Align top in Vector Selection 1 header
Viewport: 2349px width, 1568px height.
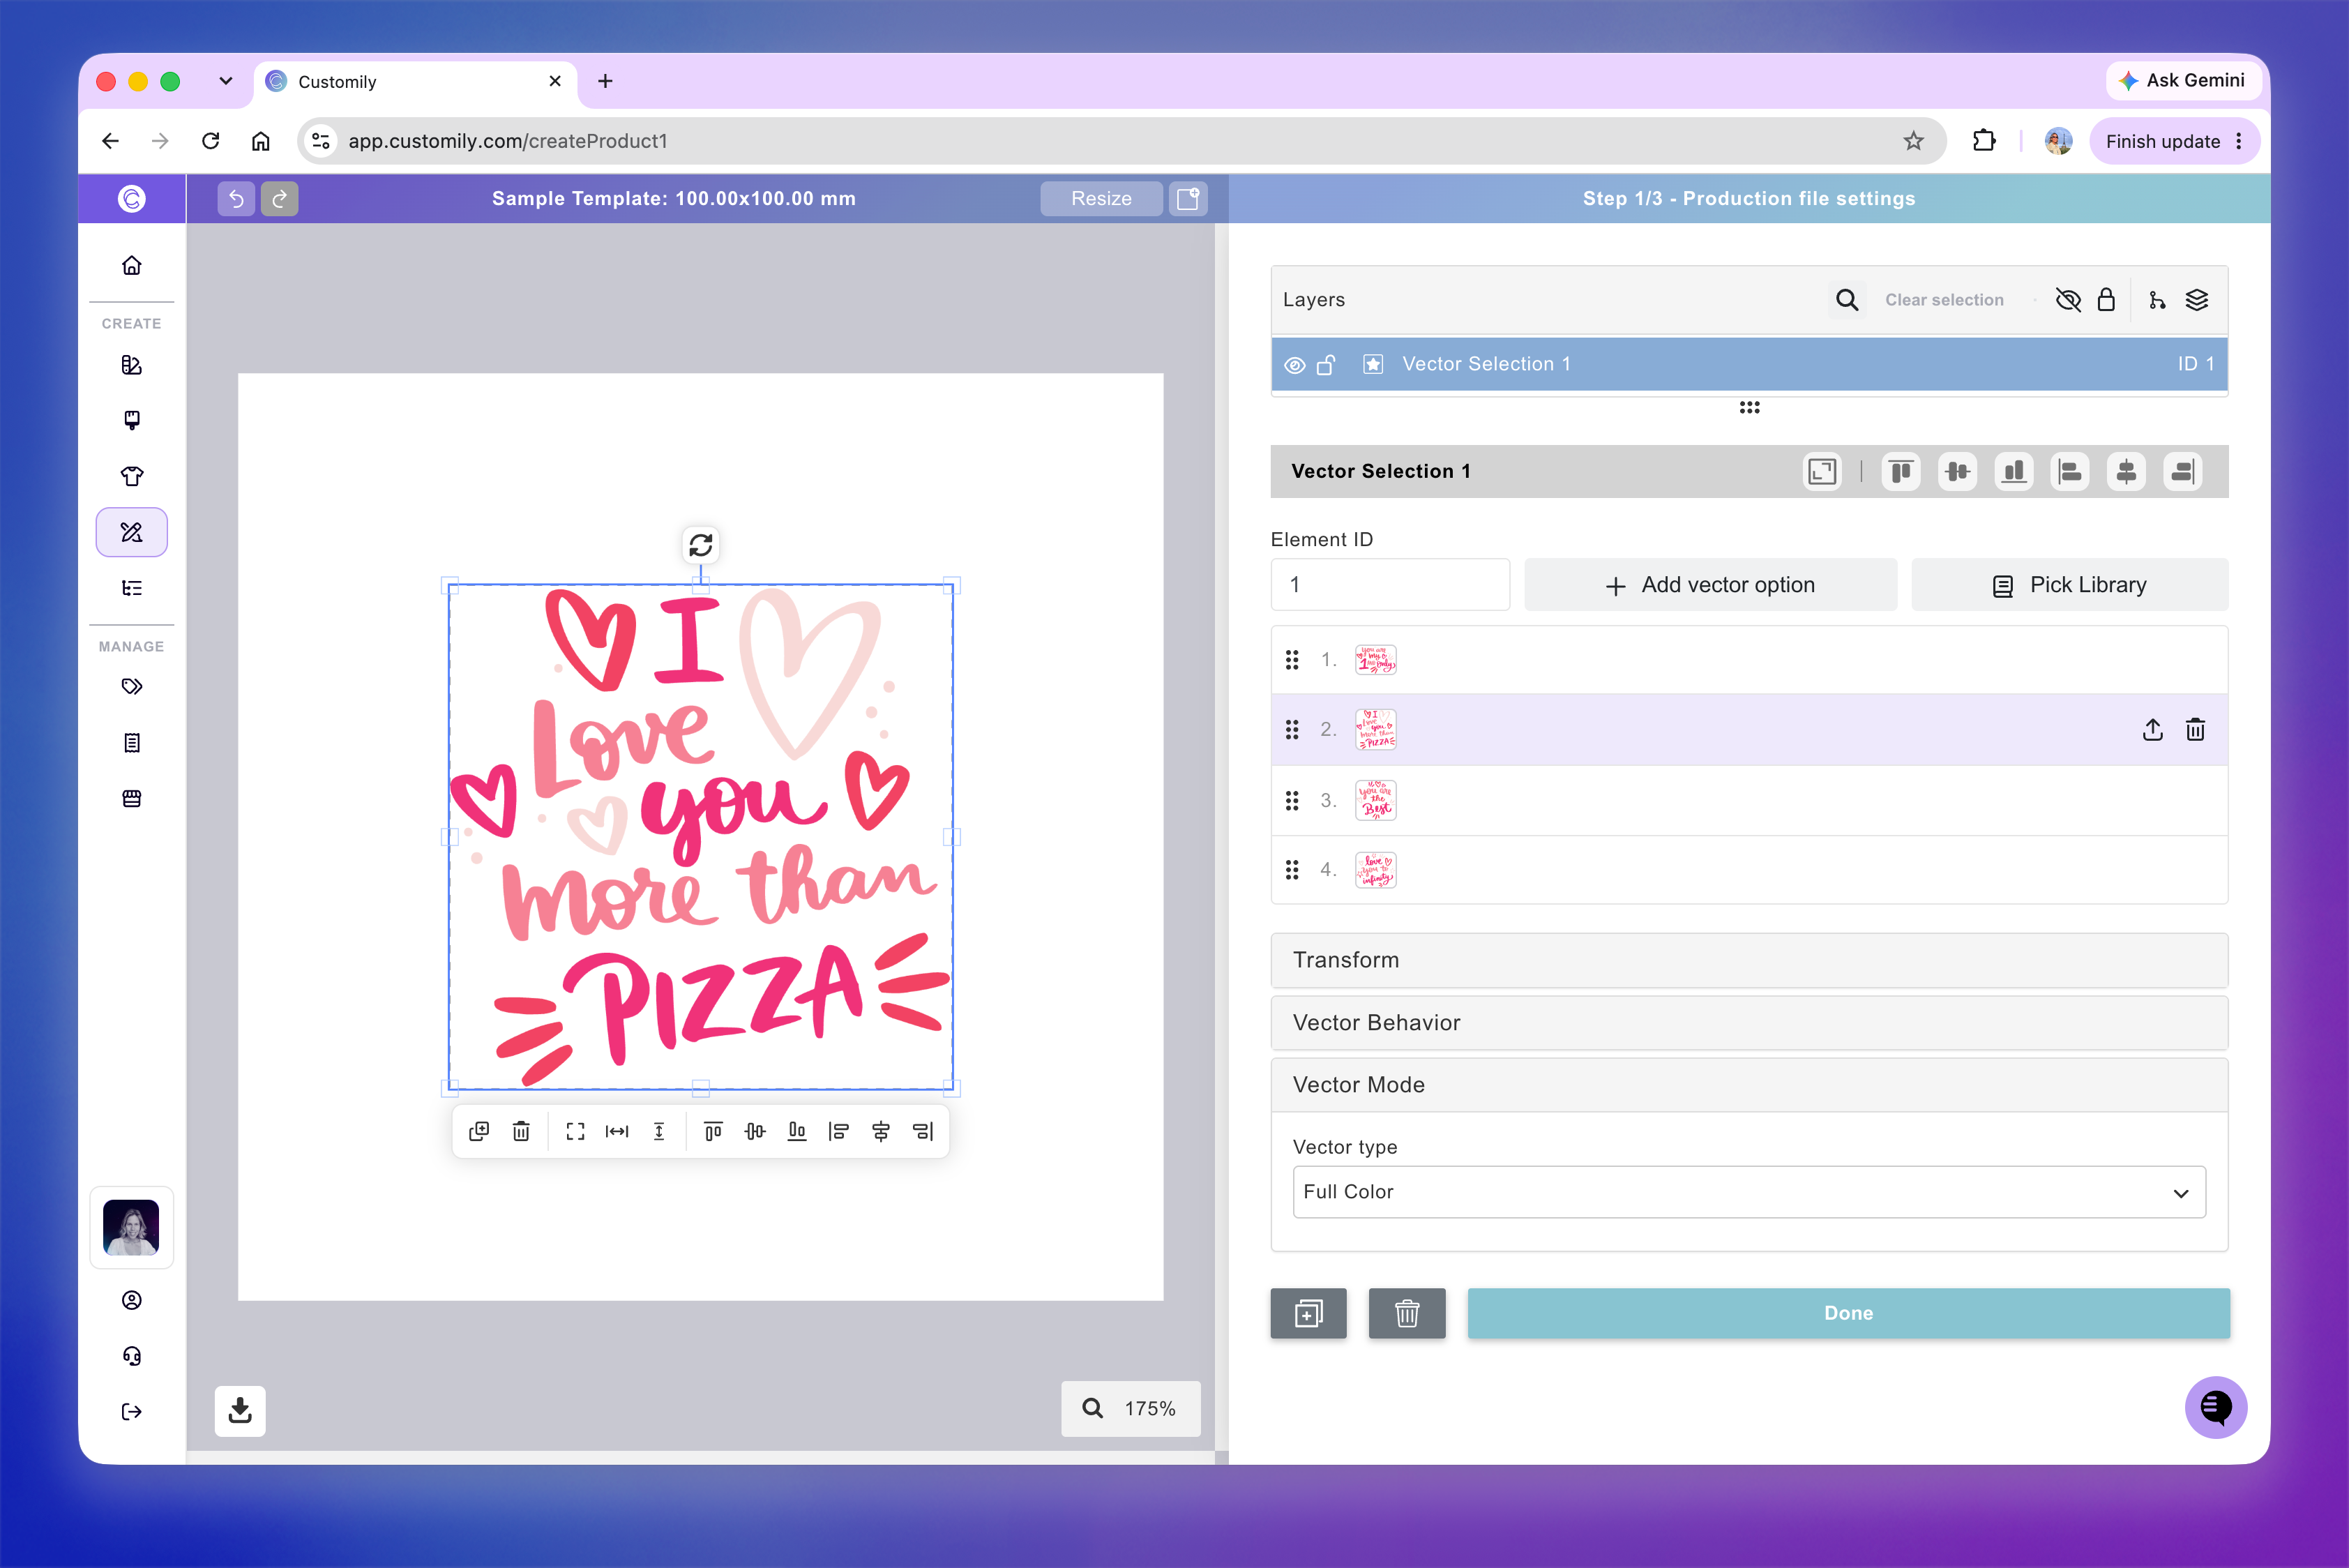pyautogui.click(x=1901, y=471)
